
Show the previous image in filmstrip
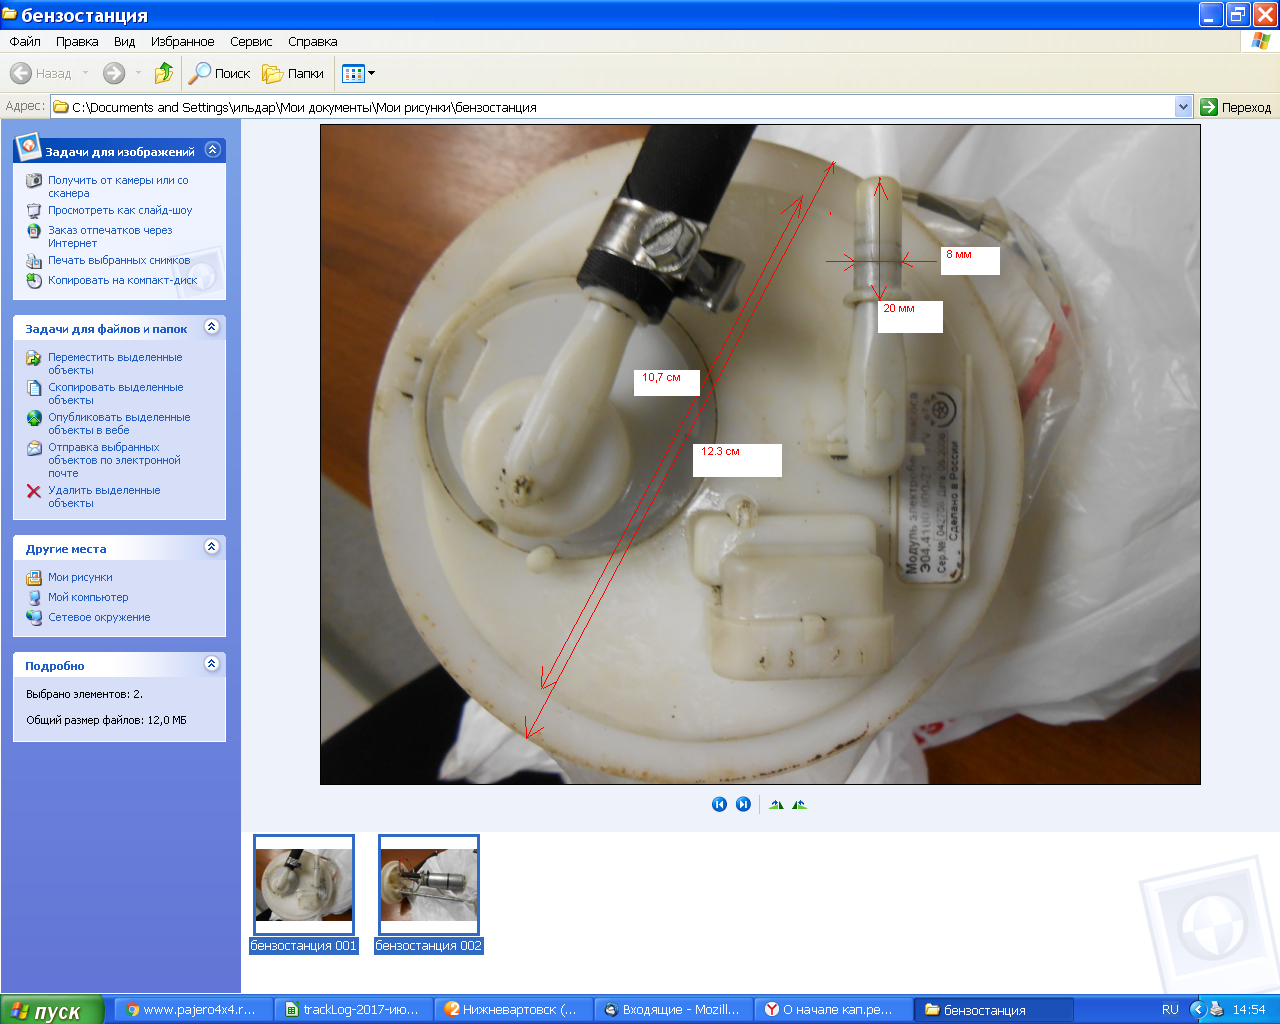tap(719, 804)
